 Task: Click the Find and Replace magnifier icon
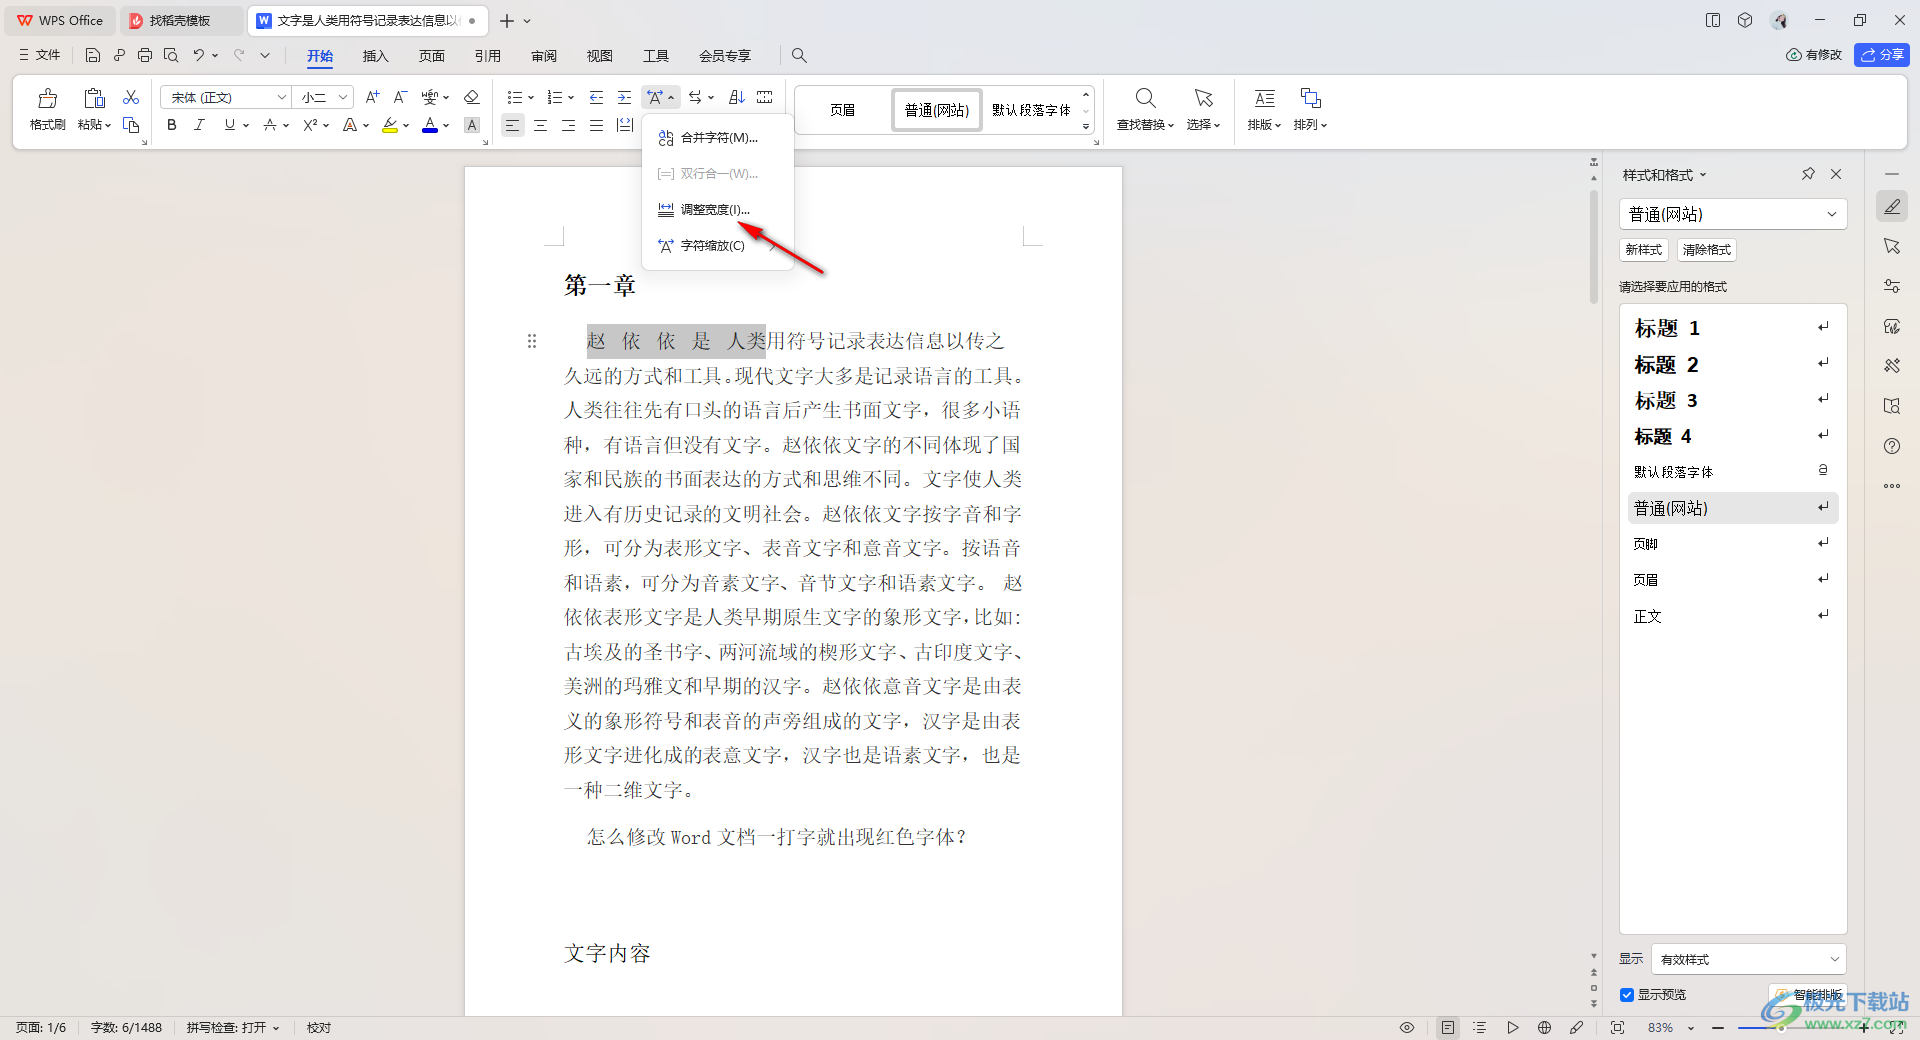tap(1146, 98)
